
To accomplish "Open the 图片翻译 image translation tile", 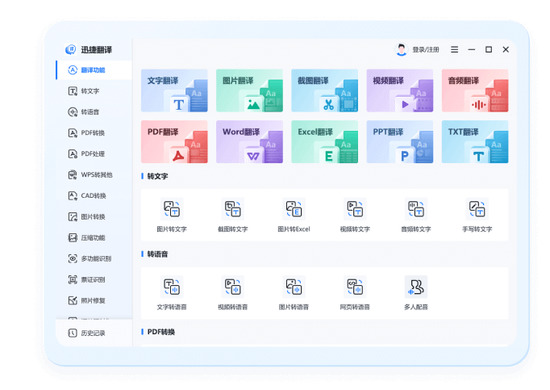I will point(249,90).
